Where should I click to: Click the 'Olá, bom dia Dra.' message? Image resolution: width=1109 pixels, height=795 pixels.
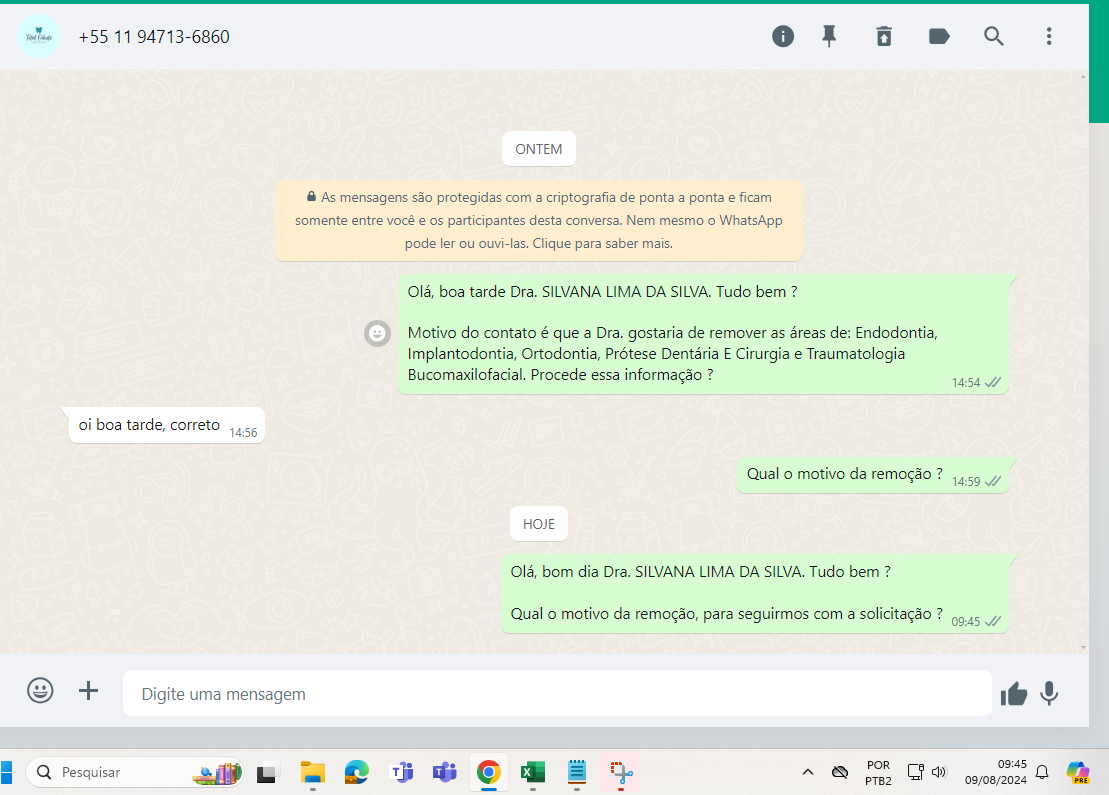pos(755,593)
